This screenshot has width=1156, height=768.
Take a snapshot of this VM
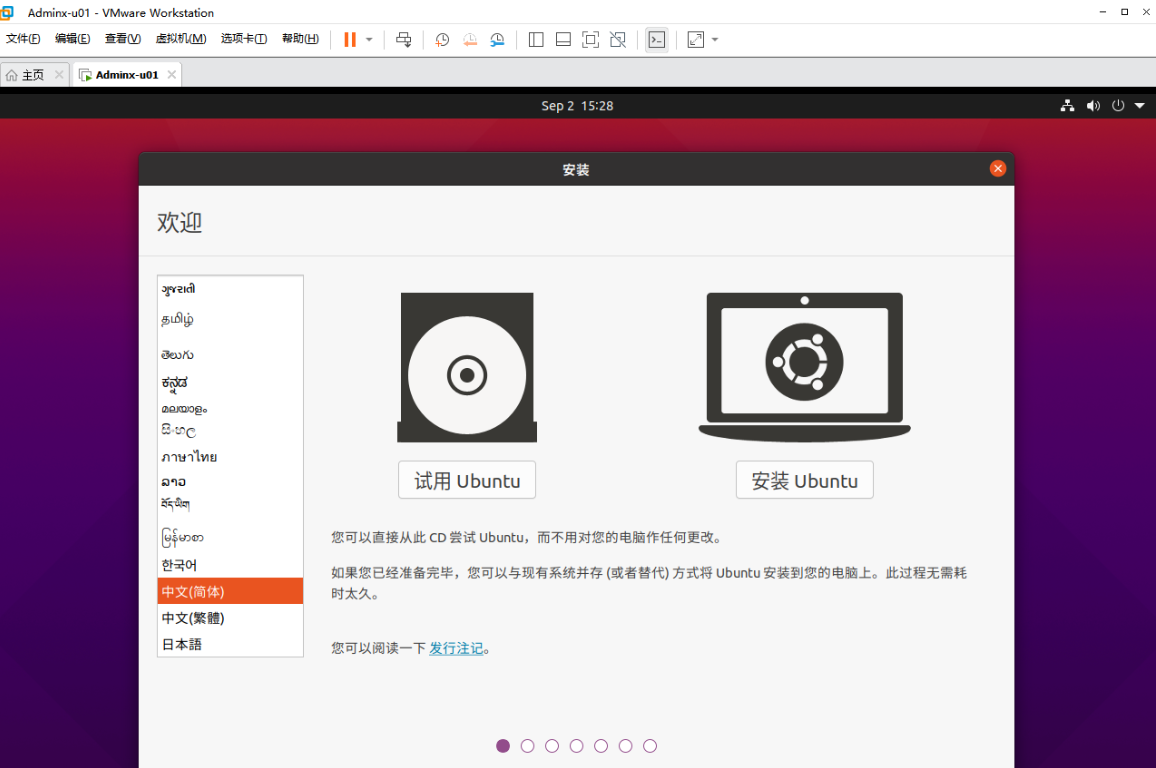coord(442,40)
